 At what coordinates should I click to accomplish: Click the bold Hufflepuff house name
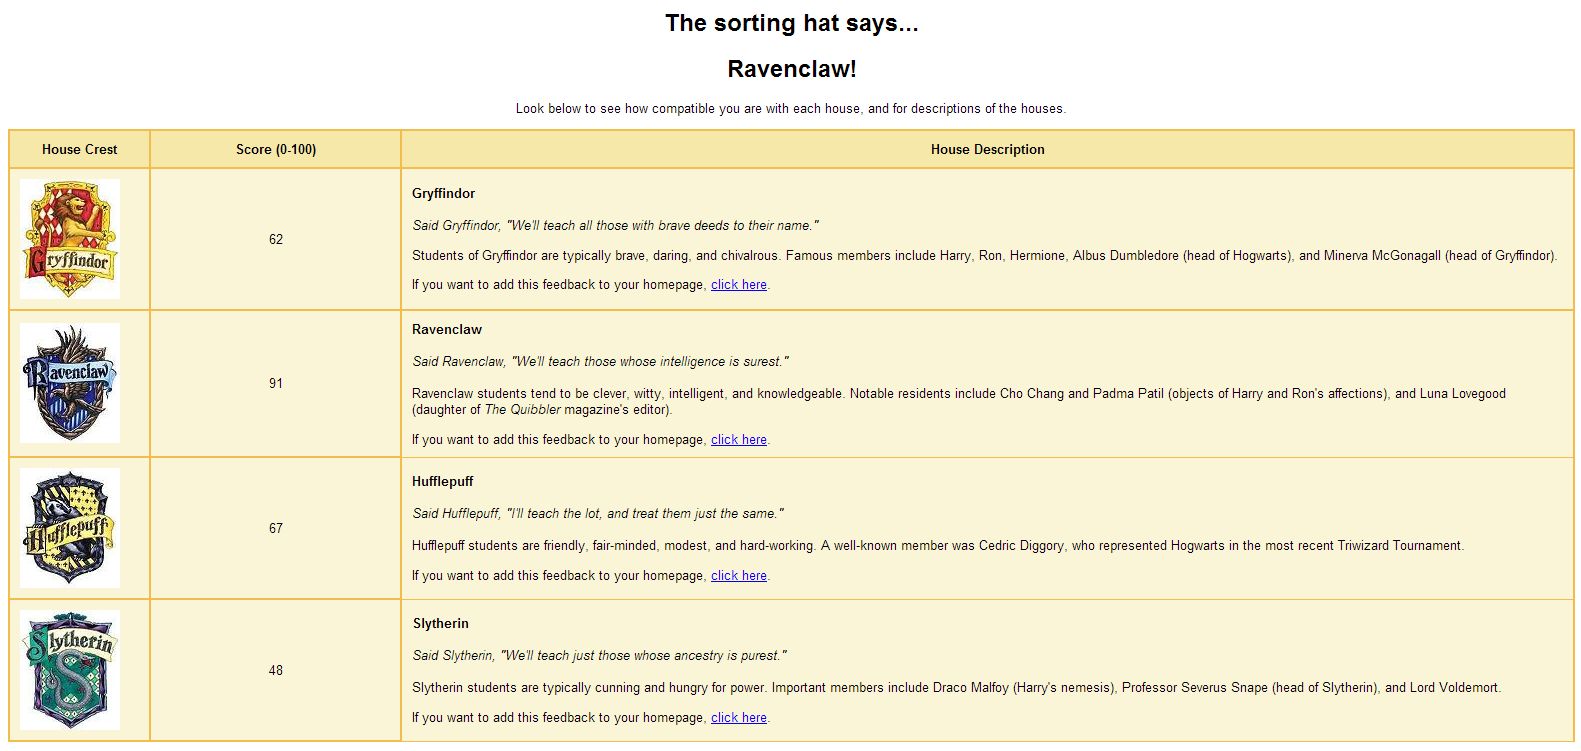pos(442,481)
